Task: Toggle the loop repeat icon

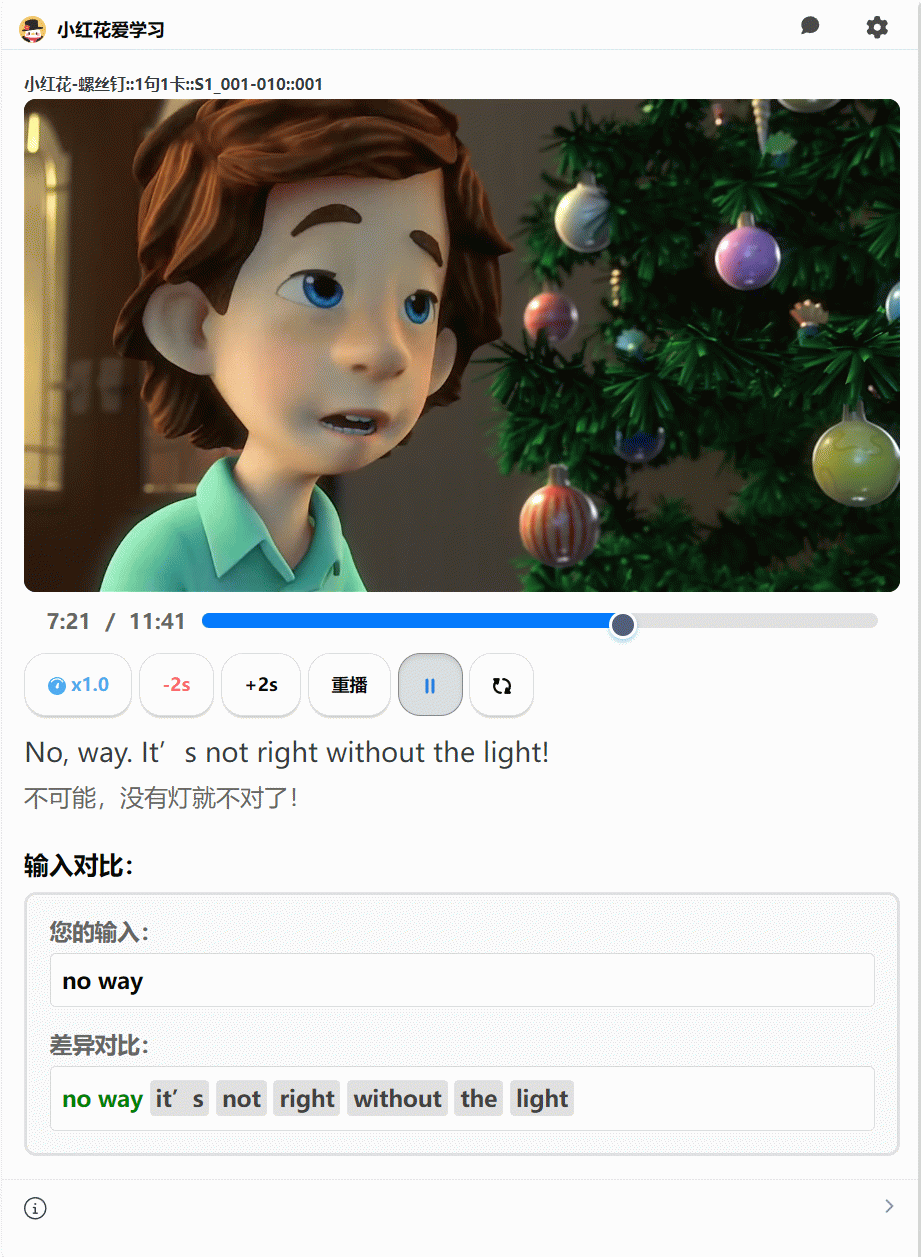Action: [501, 685]
